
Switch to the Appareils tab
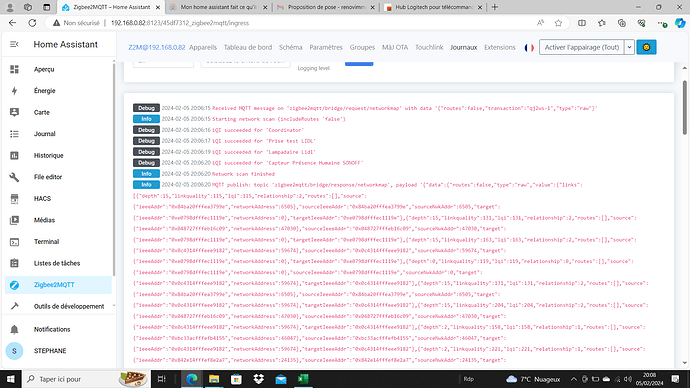(x=203, y=47)
